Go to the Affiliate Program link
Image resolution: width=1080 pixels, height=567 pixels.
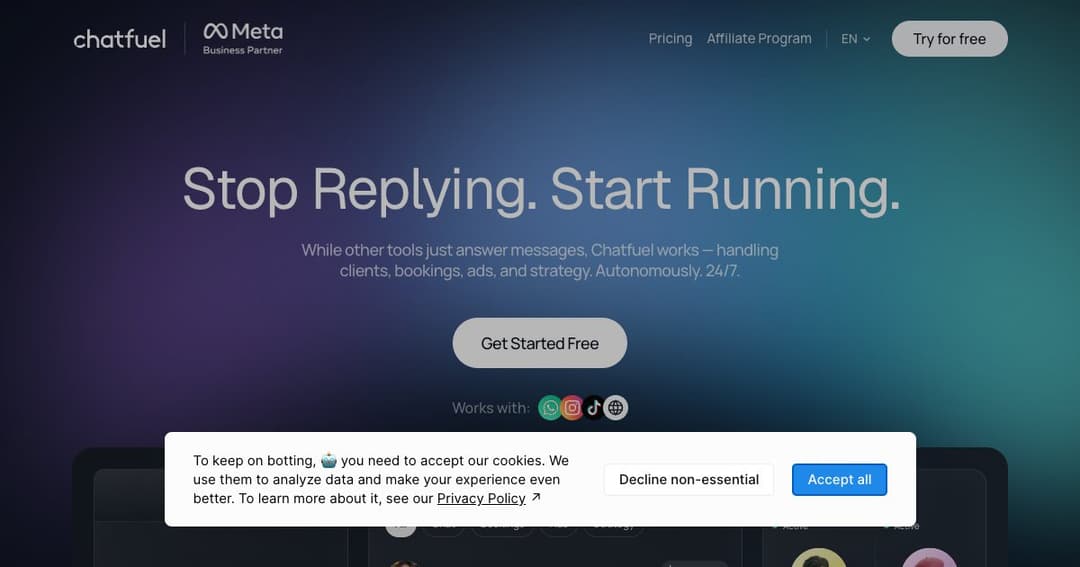point(759,39)
